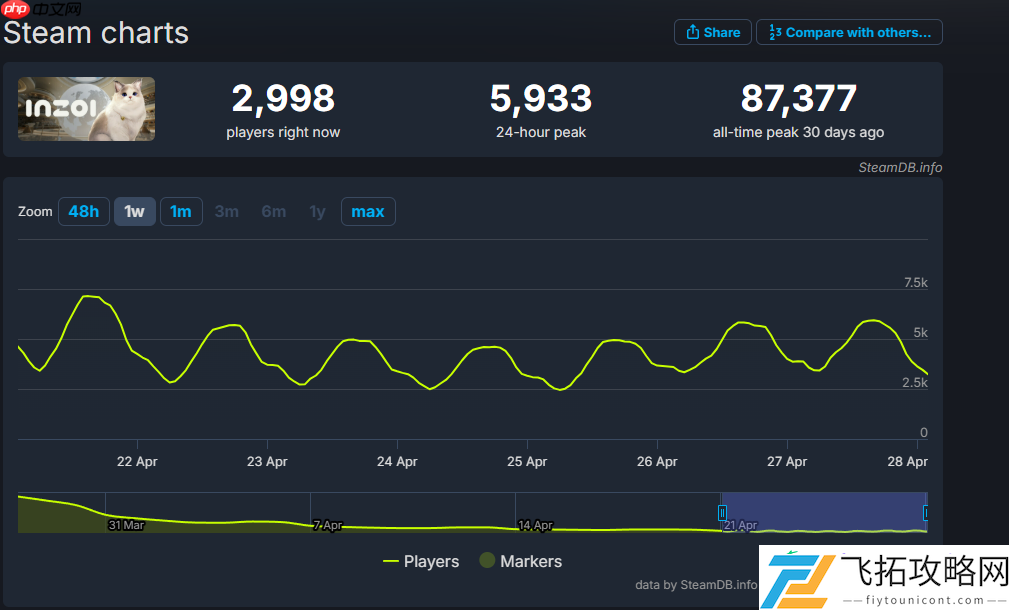Click the 22 Apr axis label
Image resolution: width=1009 pixels, height=610 pixels.
[137, 461]
